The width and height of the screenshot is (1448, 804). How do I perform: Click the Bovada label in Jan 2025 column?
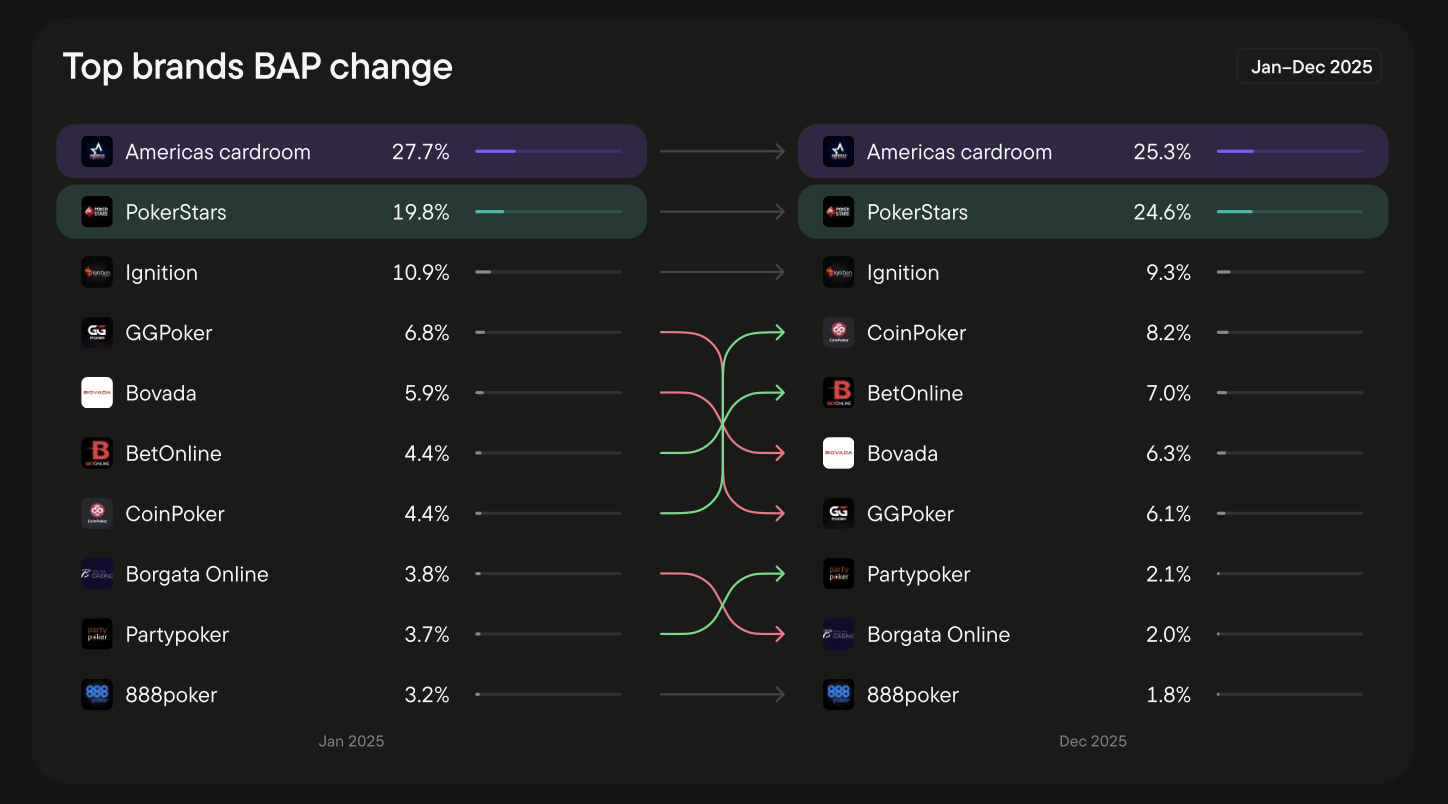[x=161, y=393]
